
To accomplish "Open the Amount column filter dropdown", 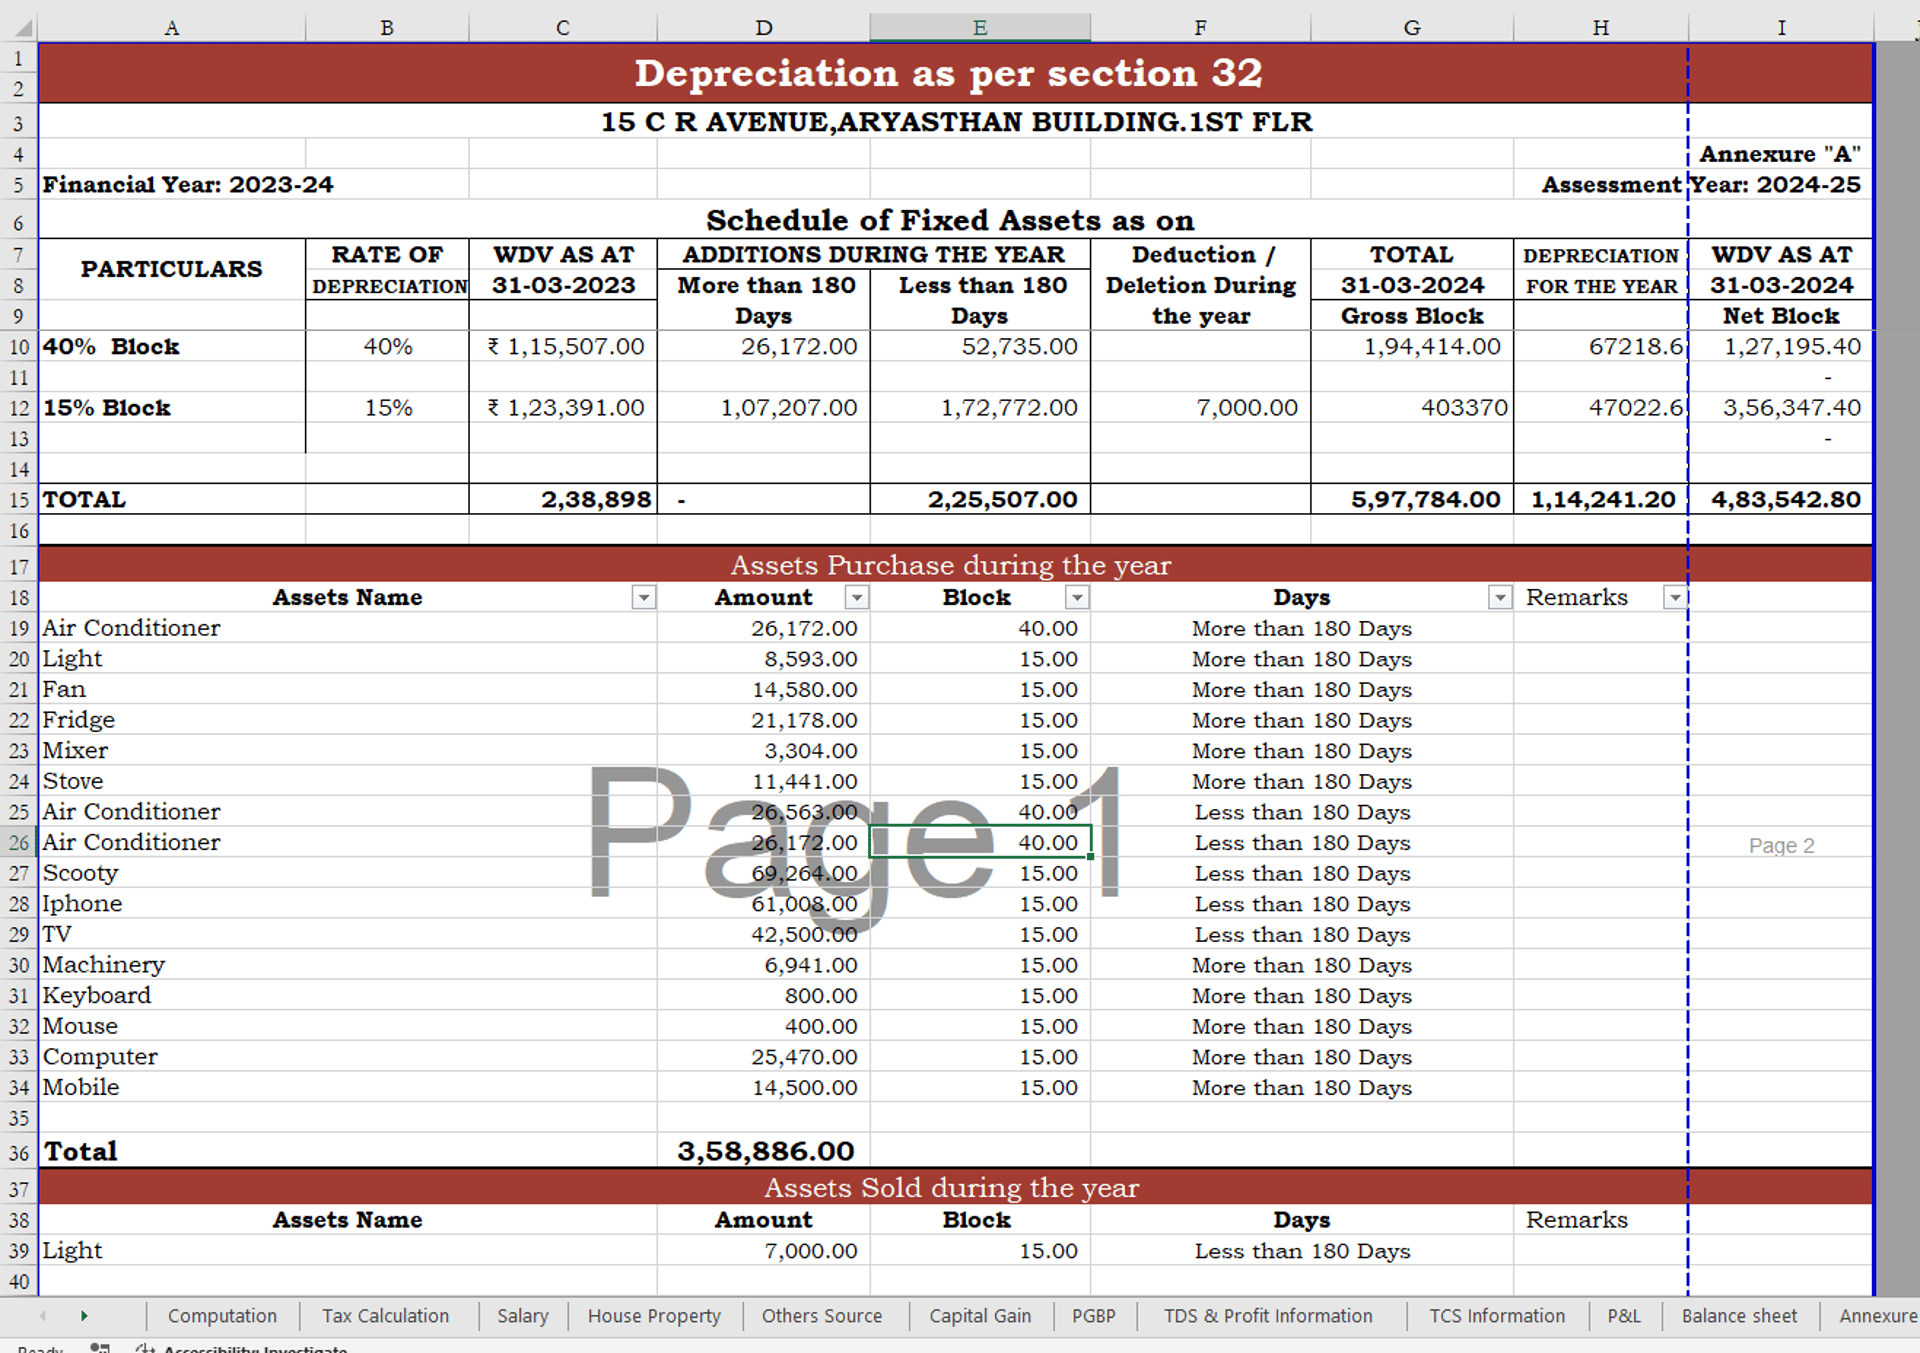I will click(856, 598).
